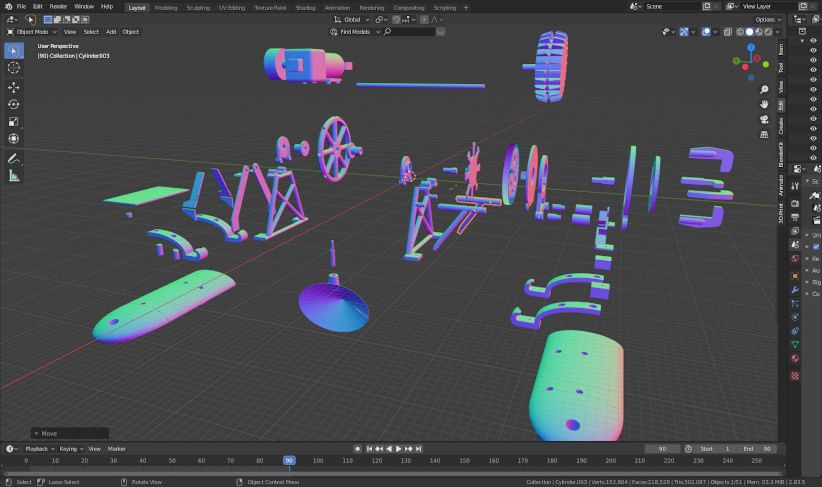Open the Modifiers wrench icon tab
This screenshot has width=822, height=487.
[x=795, y=290]
